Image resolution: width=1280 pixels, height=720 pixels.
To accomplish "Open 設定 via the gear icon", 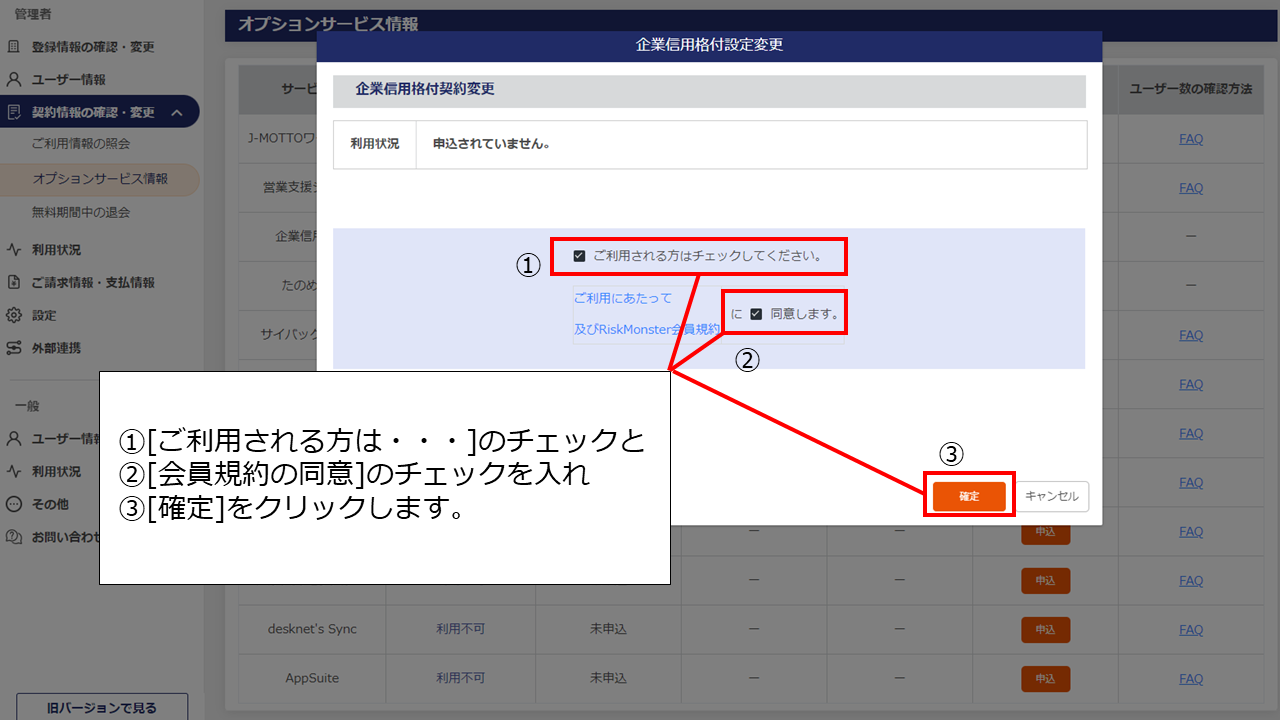I will 14,315.
